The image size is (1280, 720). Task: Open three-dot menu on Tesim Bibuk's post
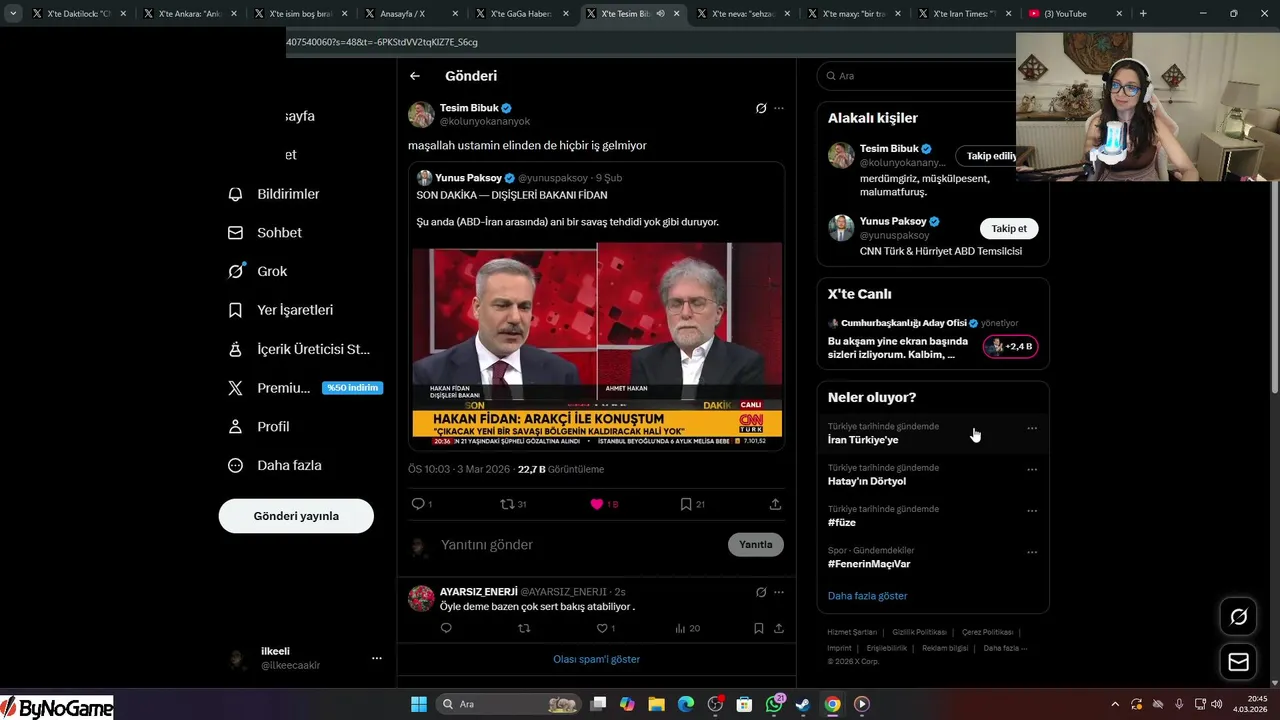click(x=779, y=108)
